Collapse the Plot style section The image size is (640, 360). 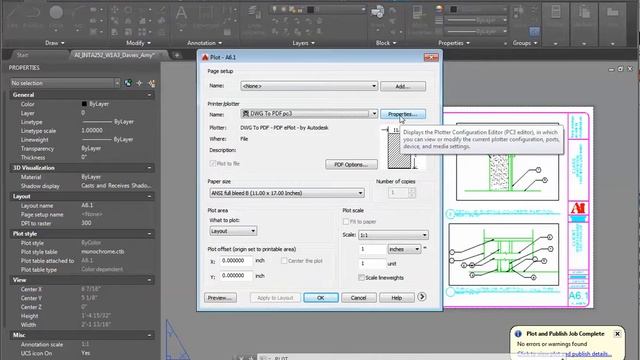(149, 234)
